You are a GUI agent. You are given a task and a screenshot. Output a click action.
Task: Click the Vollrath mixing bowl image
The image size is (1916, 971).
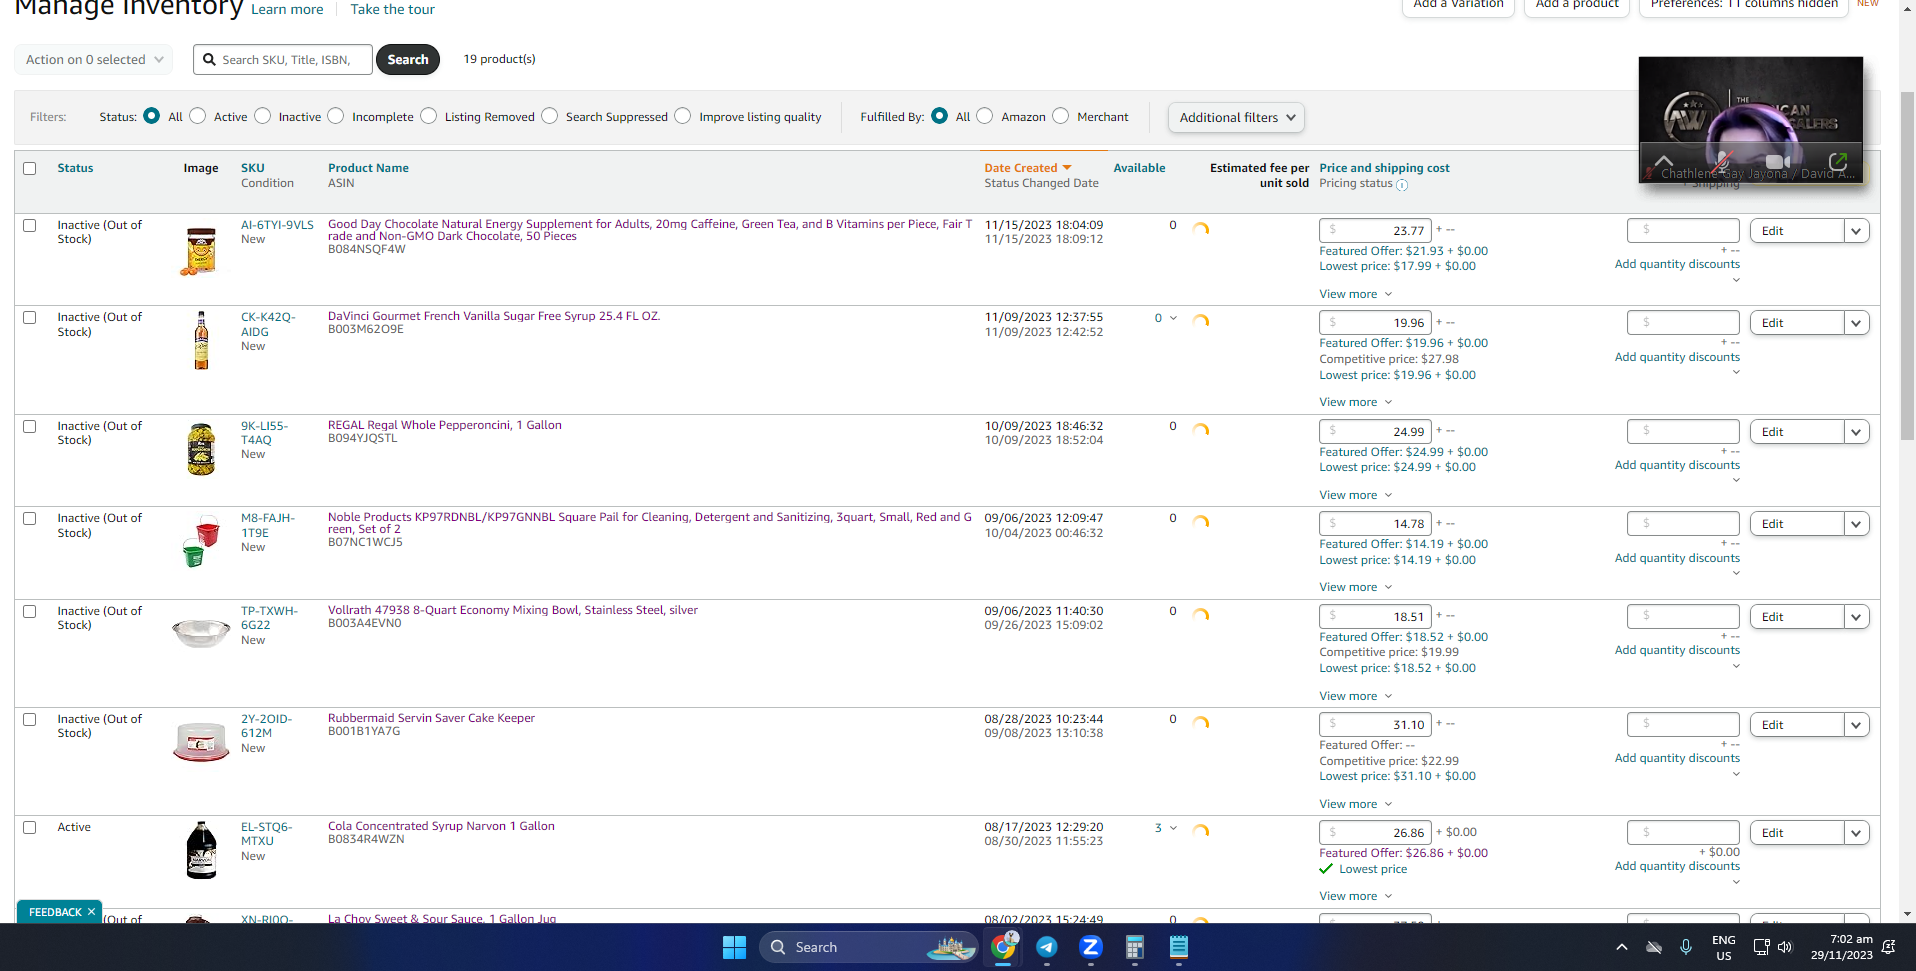pos(201,632)
